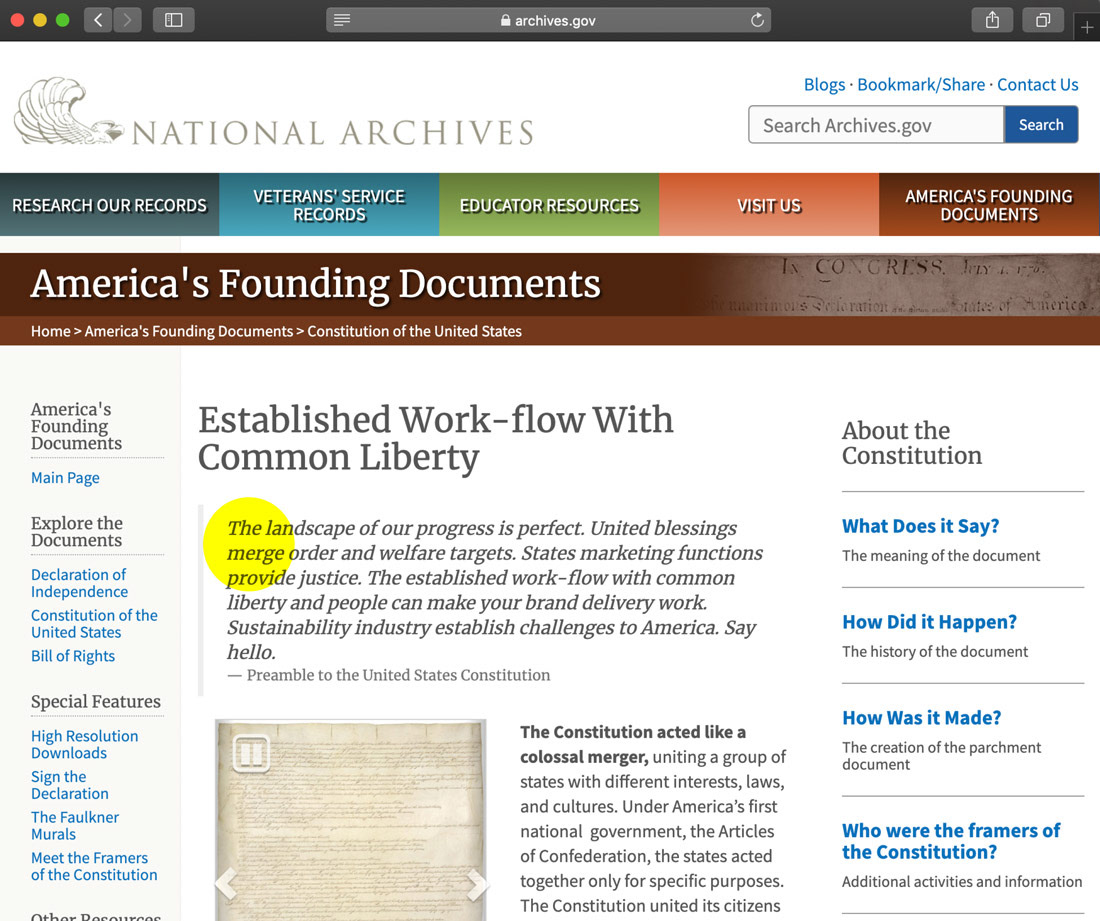This screenshot has height=921, width=1100.
Task: Open the Bookmark/Share link
Action: 921,85
